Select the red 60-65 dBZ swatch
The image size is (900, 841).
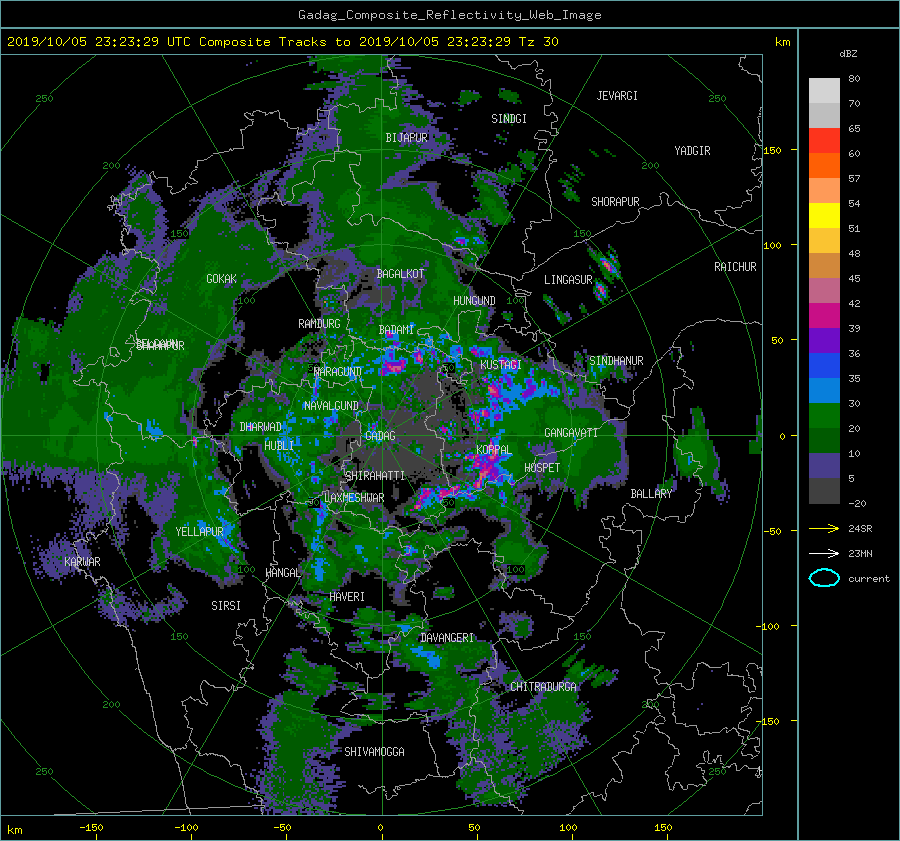point(824,141)
